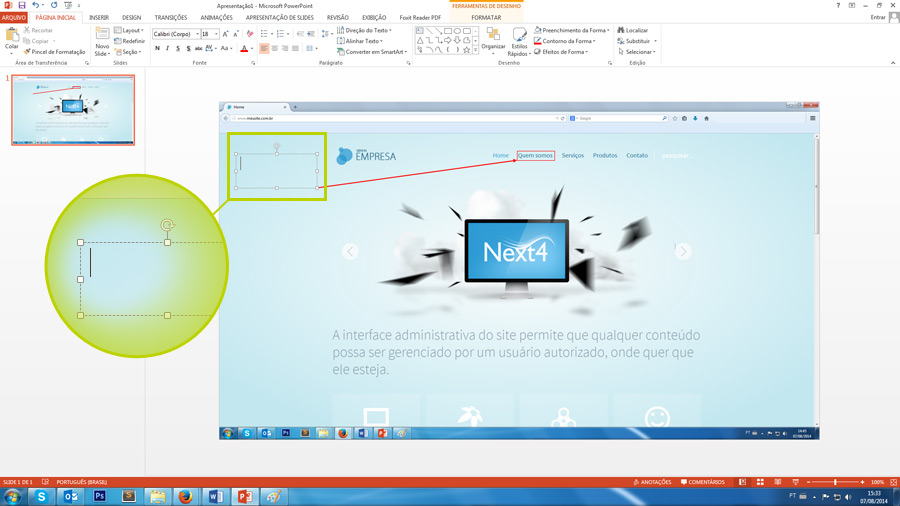Expand the Layout dropdown
This screenshot has width=900, height=506.
coord(131,30)
